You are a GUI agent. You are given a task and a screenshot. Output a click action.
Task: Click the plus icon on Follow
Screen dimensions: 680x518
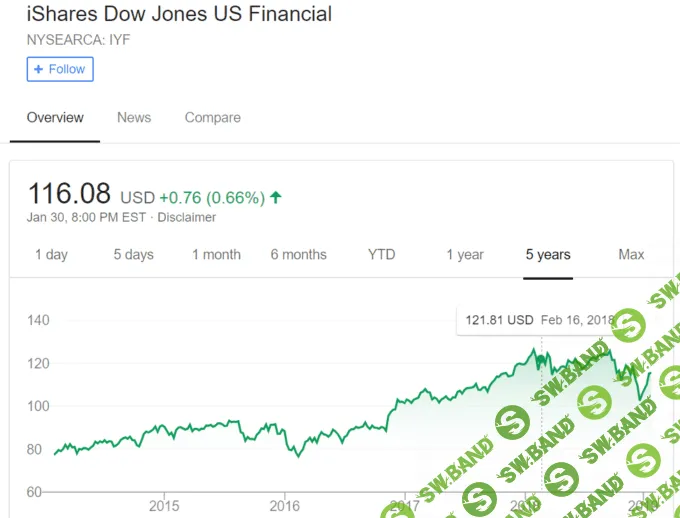38,69
